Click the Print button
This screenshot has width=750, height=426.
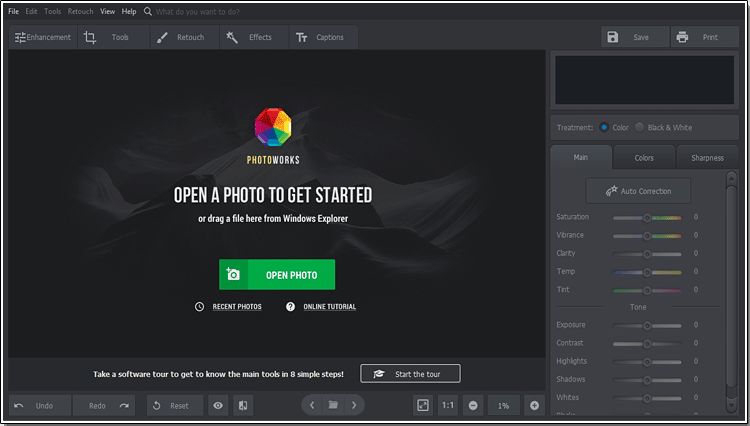705,37
